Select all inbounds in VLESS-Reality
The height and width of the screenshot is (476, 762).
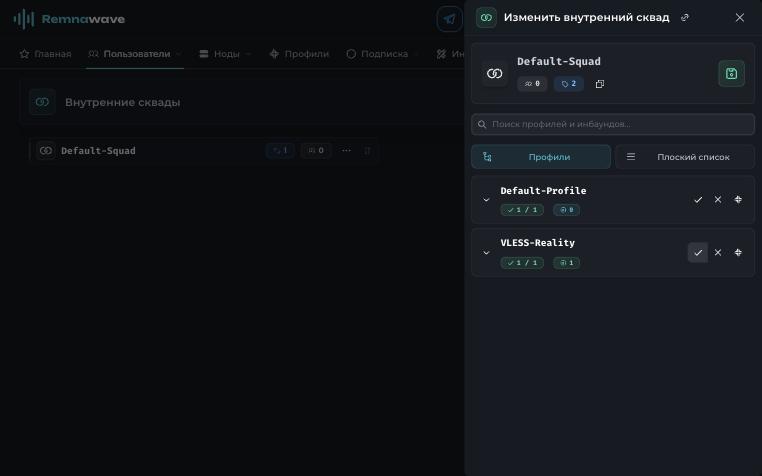coord(698,253)
